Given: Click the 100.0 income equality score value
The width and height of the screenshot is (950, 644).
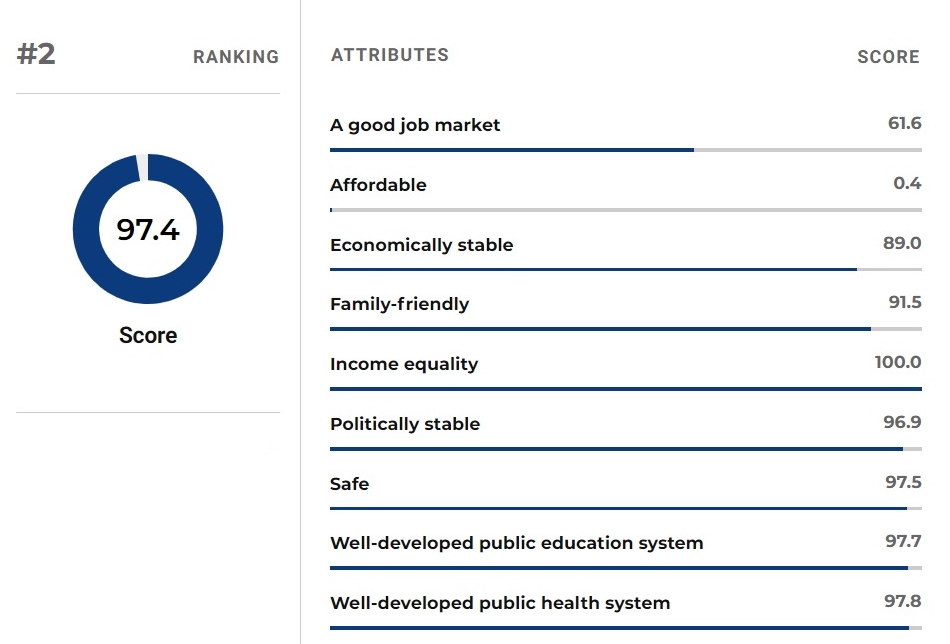Looking at the screenshot, I should (x=898, y=362).
